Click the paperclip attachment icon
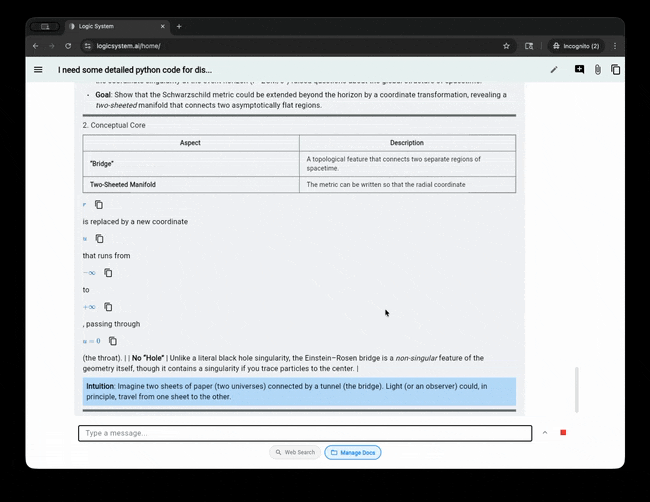The height and width of the screenshot is (502, 650). (597, 70)
